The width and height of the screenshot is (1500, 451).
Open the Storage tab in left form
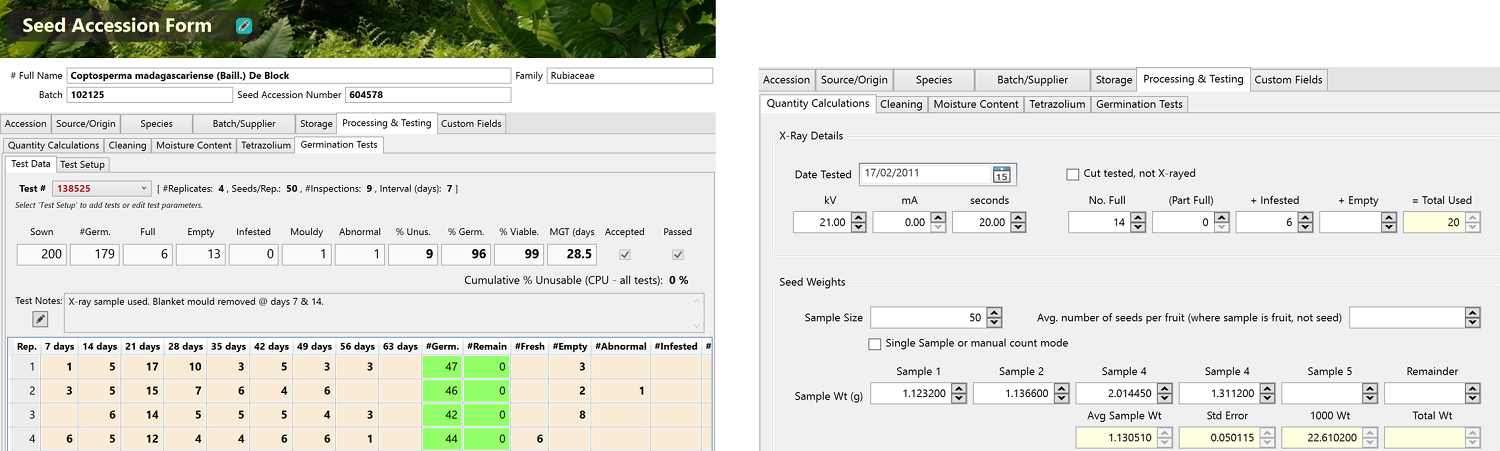(316, 124)
